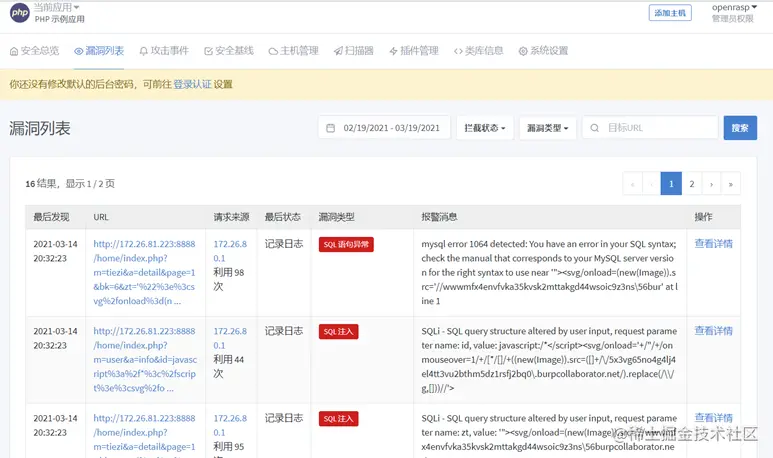Click the javascript payload SQLi alarm message
This screenshot has height=458, width=773.
coord(549,359)
